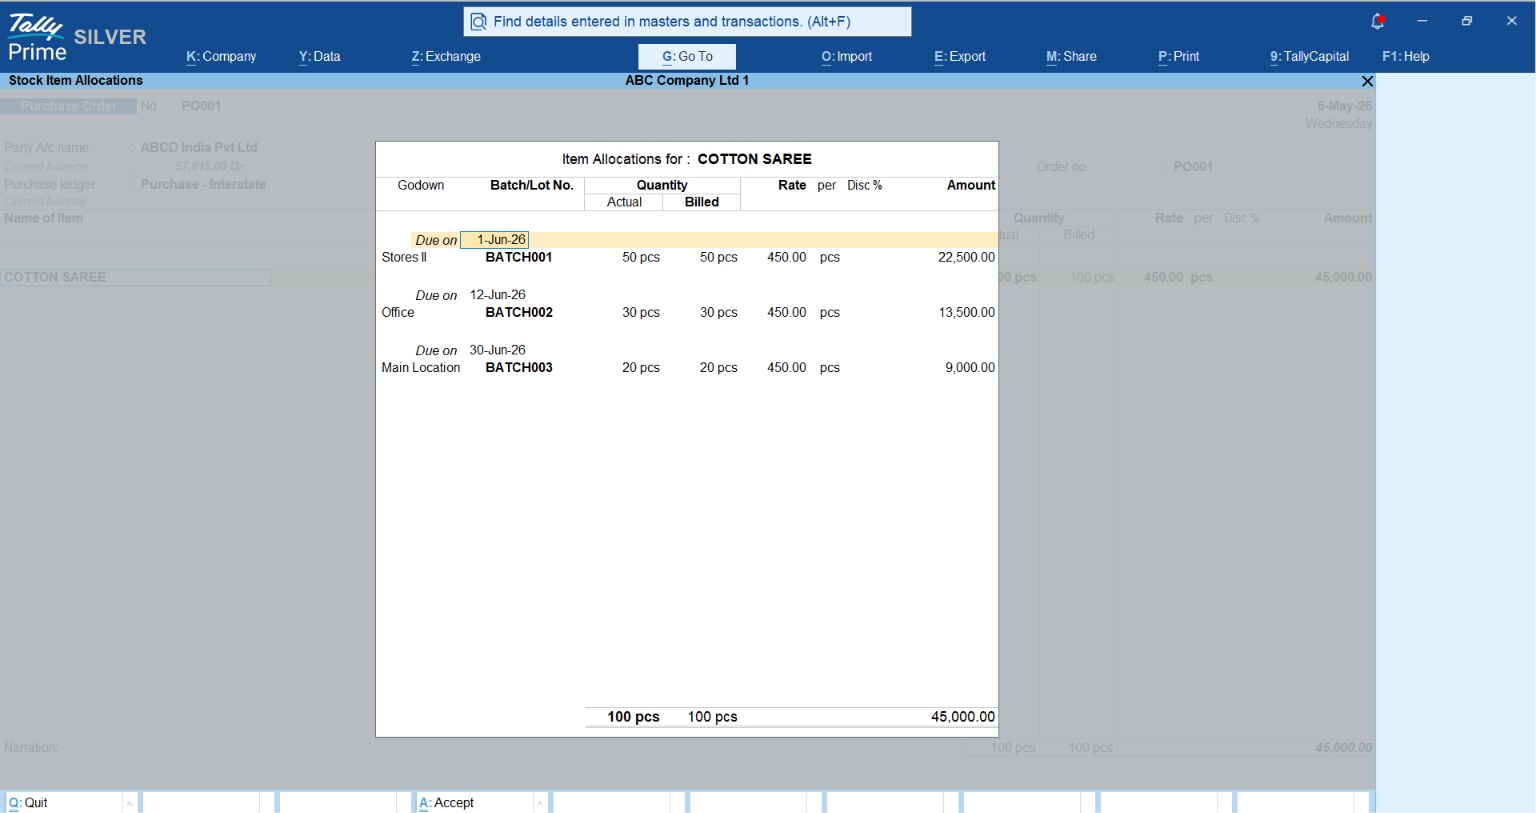1536x813 pixels.
Task: Click the due date 30-Jun-26
Action: (x=498, y=350)
